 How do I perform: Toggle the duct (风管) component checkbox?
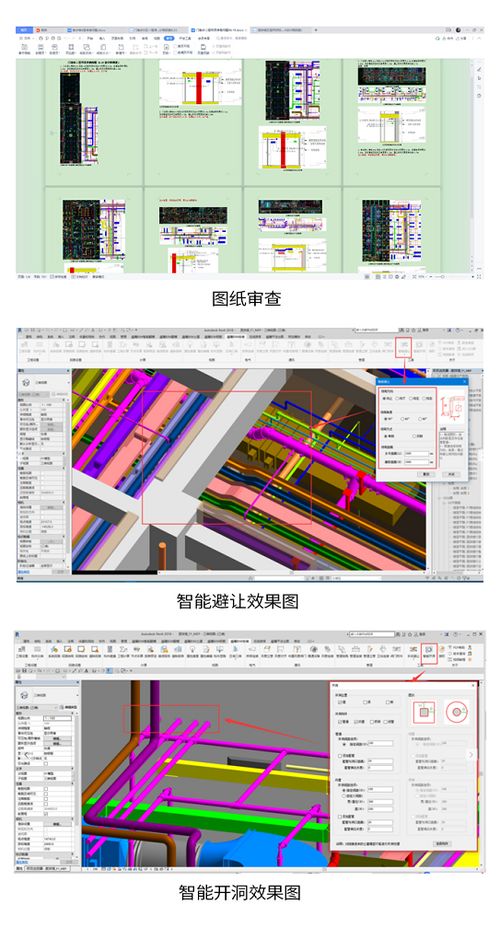coord(356,721)
